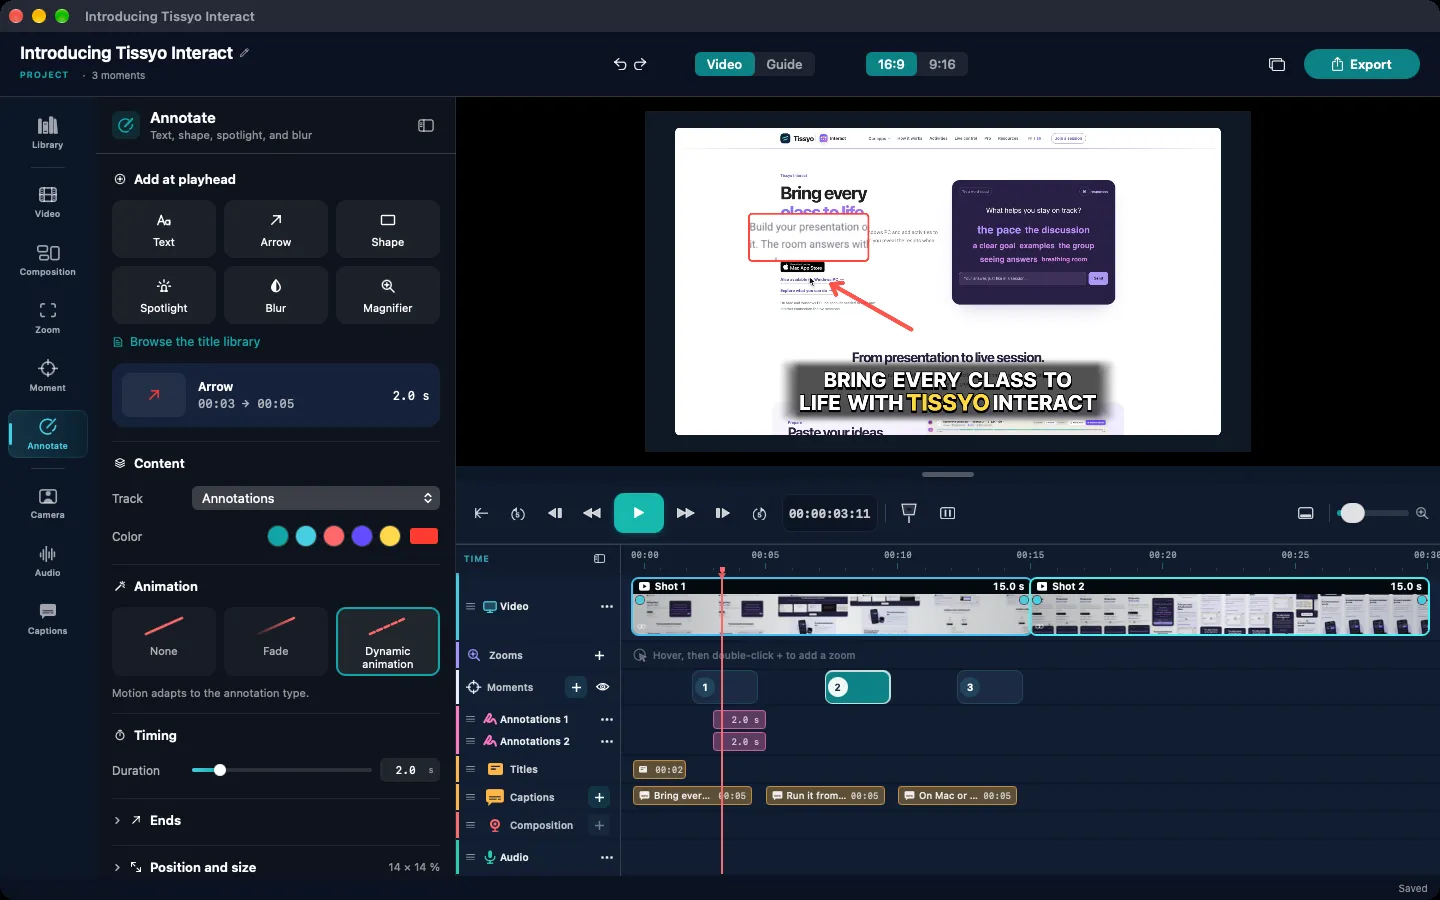Open the Track Annotations dropdown
The width and height of the screenshot is (1440, 900).
(316, 498)
